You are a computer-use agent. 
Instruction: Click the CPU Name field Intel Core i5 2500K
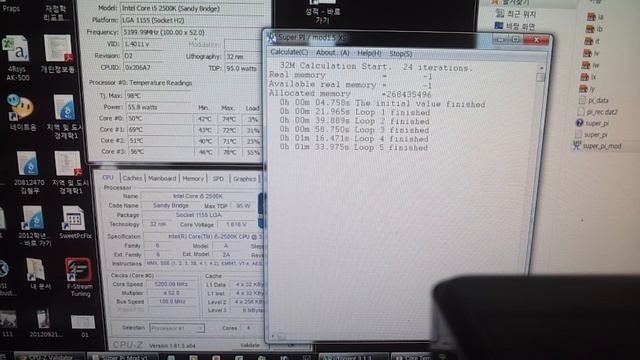198,196
